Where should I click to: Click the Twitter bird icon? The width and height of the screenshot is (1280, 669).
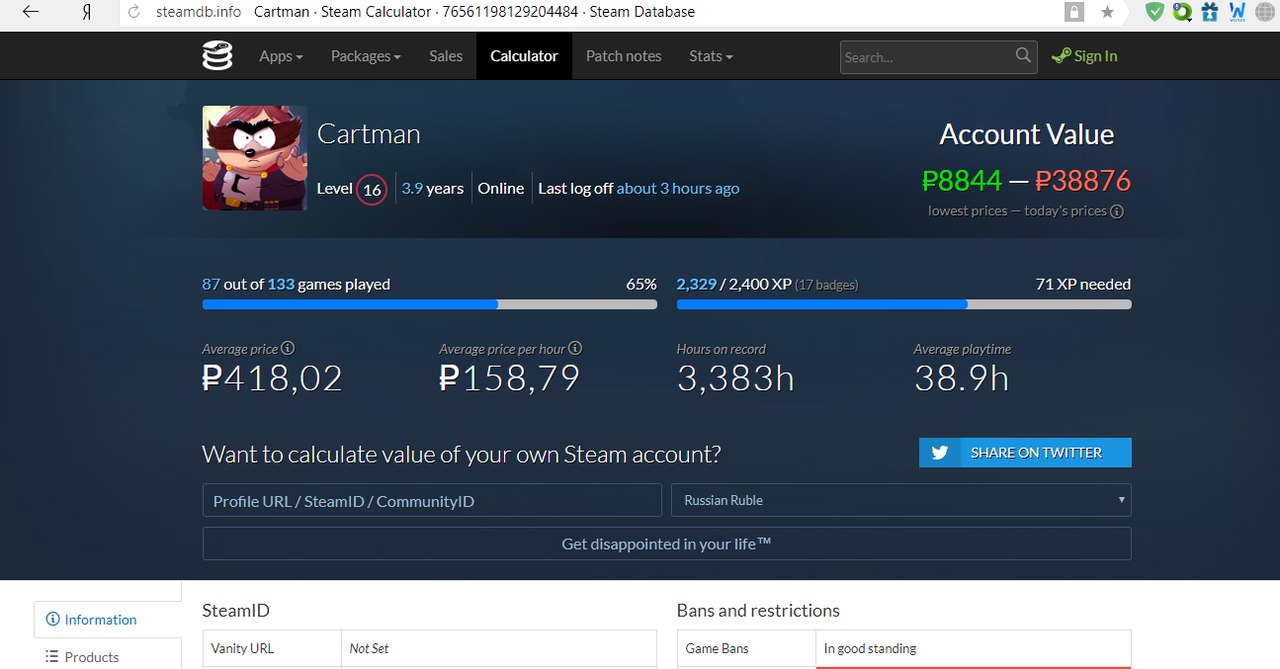click(939, 453)
